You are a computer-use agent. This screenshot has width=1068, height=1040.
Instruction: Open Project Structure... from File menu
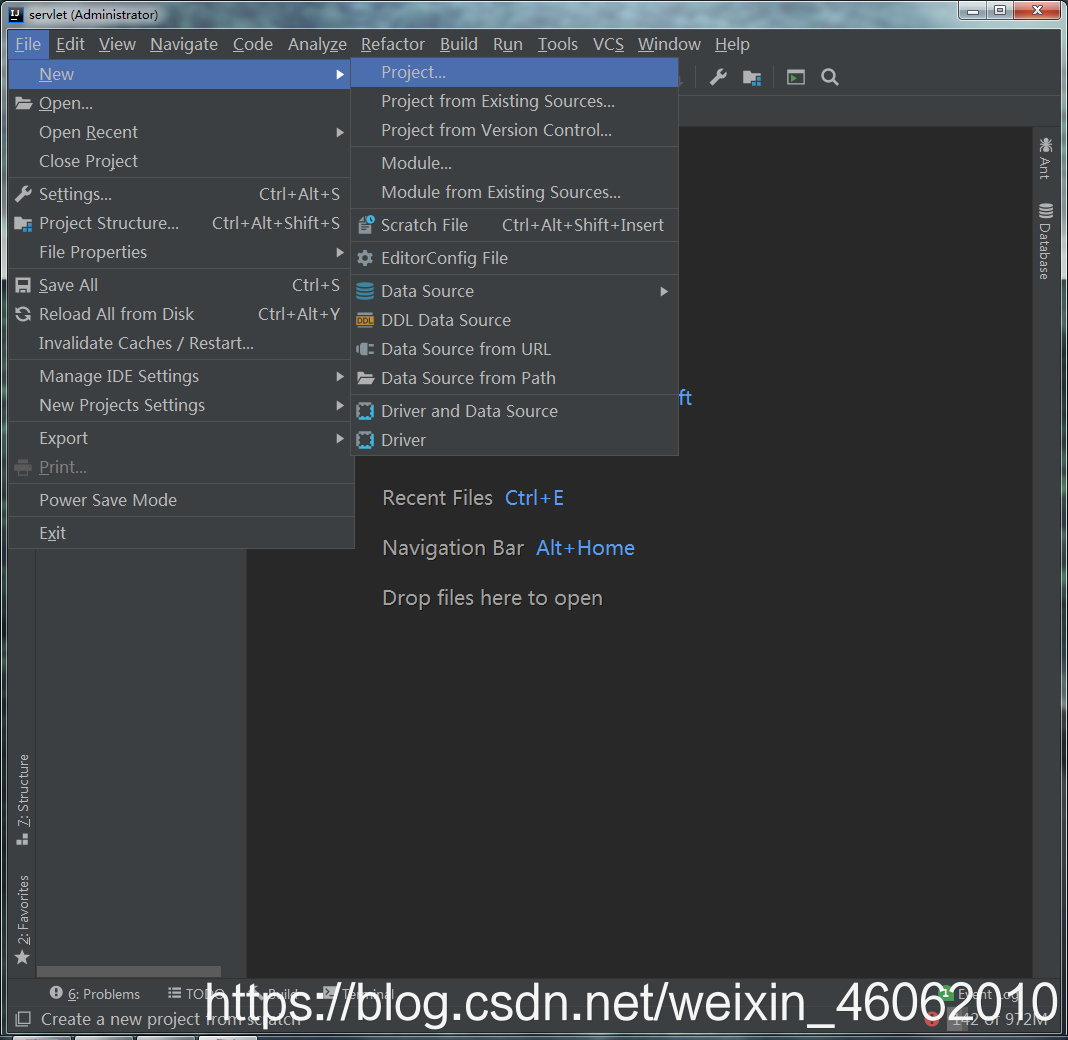179,223
